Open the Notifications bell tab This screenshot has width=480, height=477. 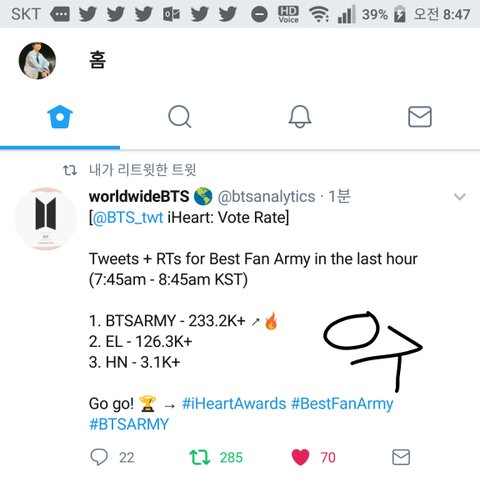click(300, 117)
